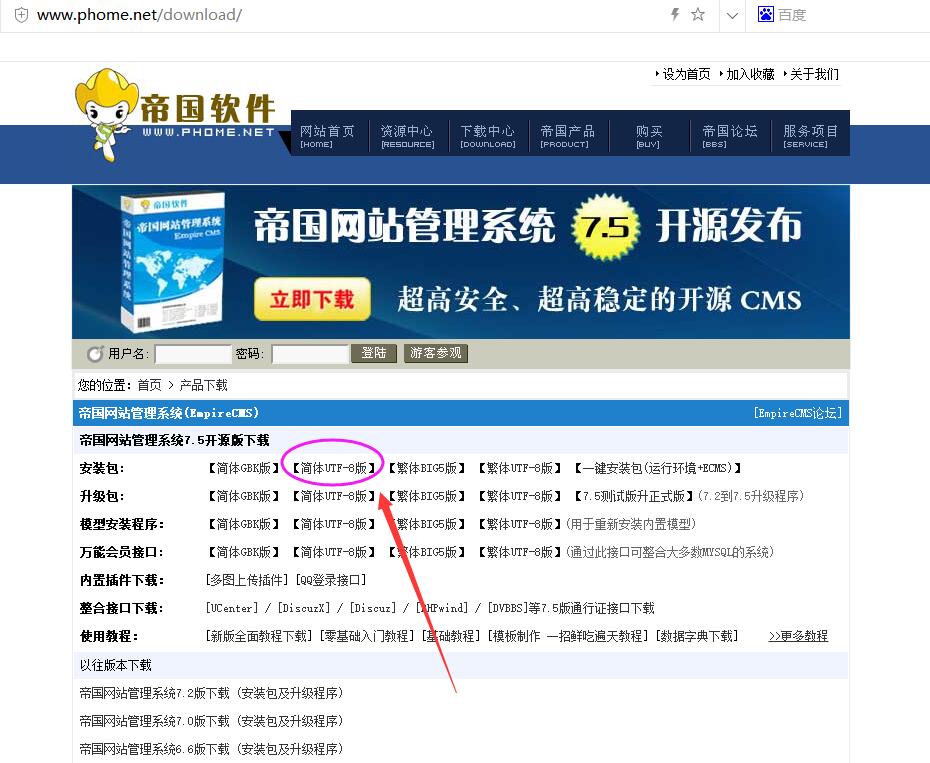Open the 帝国产品 PRODUCT nav item
The width and height of the screenshot is (930, 763).
point(567,136)
